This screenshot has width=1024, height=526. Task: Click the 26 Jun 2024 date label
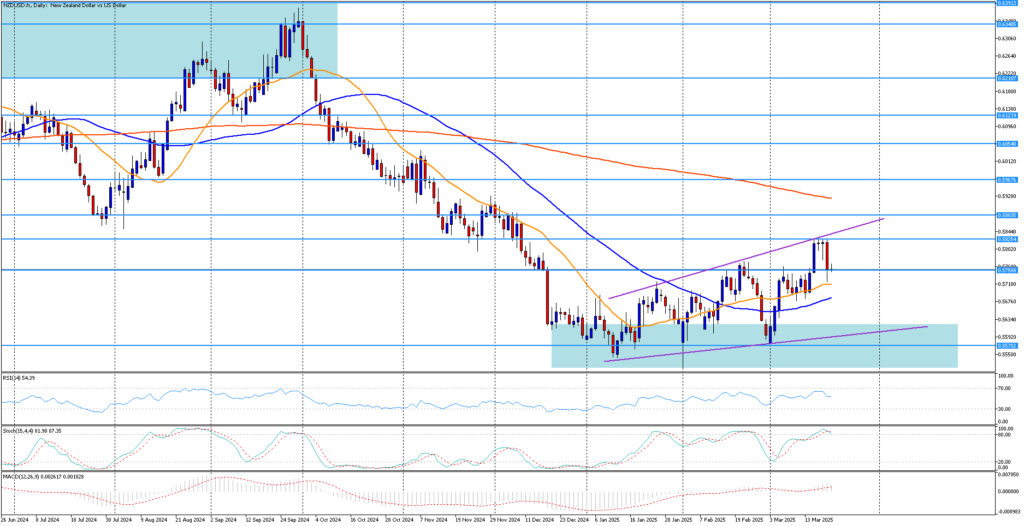tap(16, 520)
